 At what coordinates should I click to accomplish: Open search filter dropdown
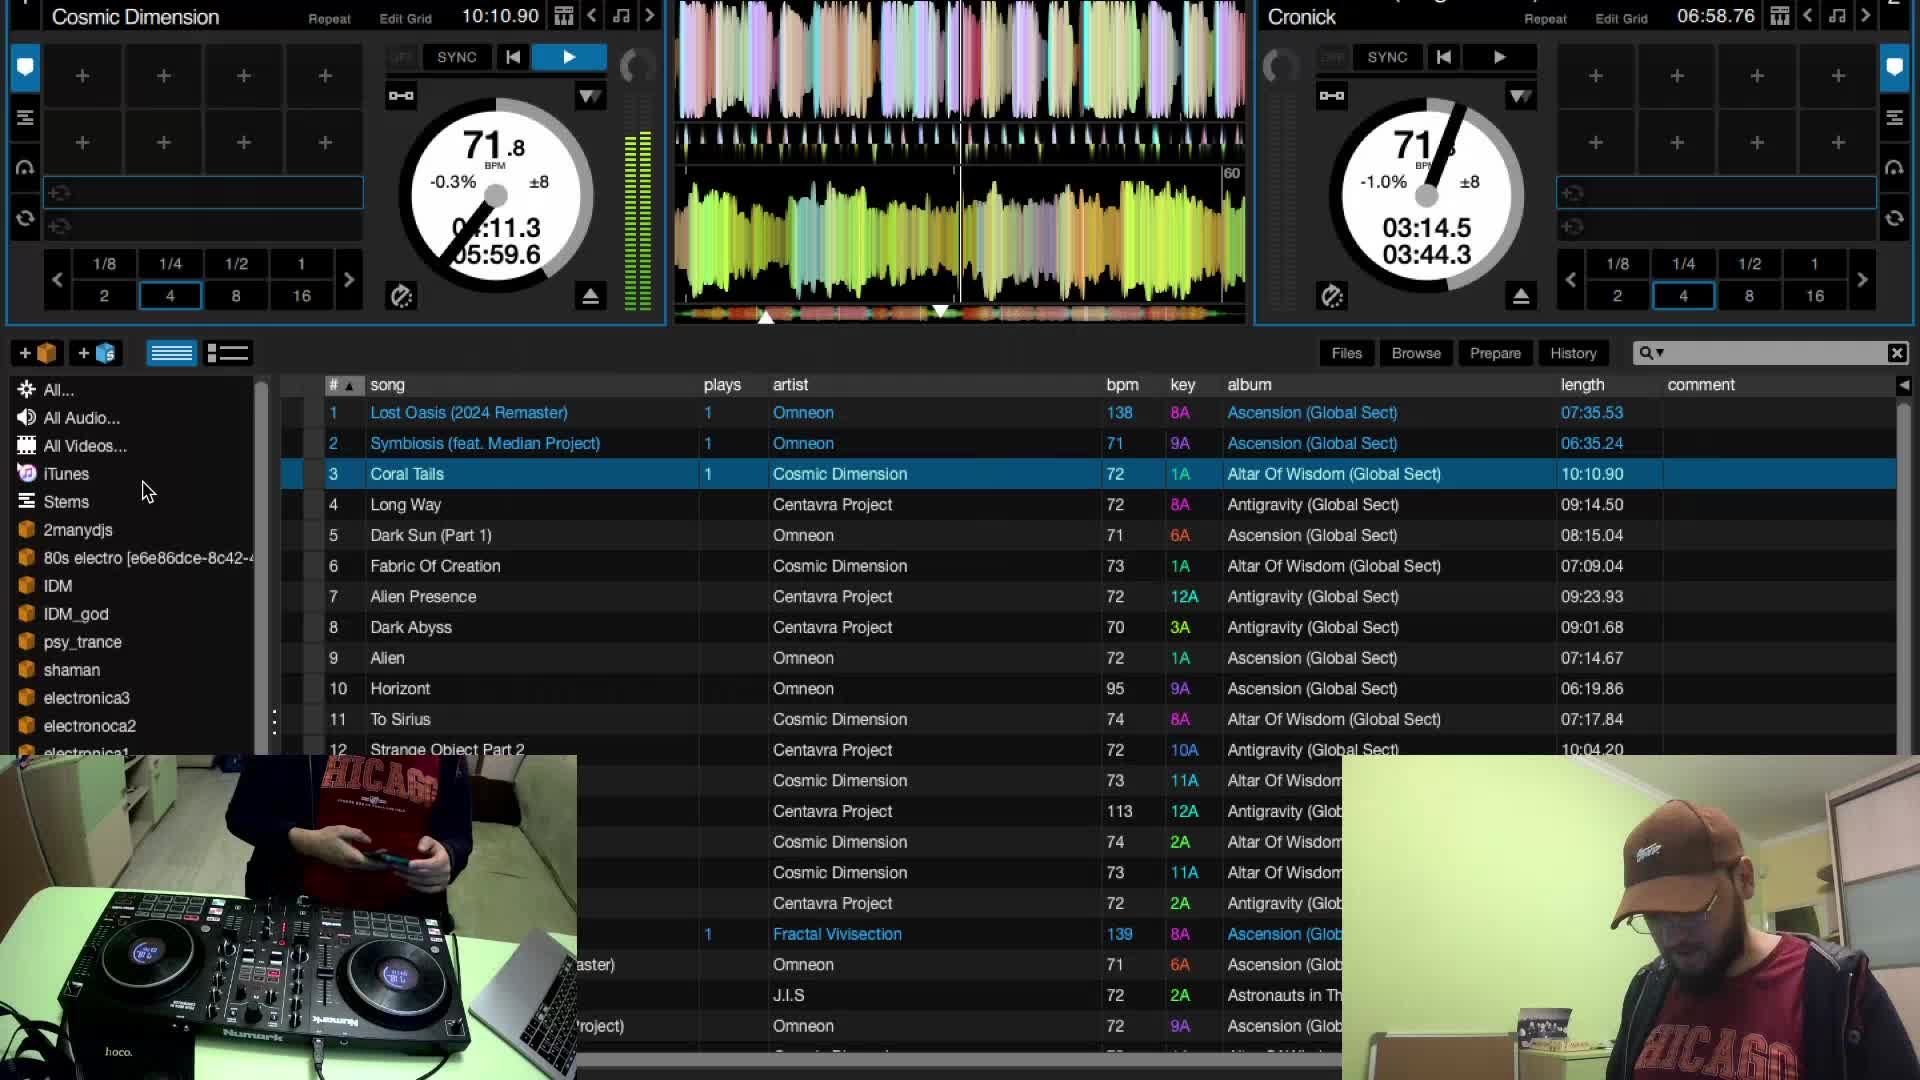(1651, 353)
